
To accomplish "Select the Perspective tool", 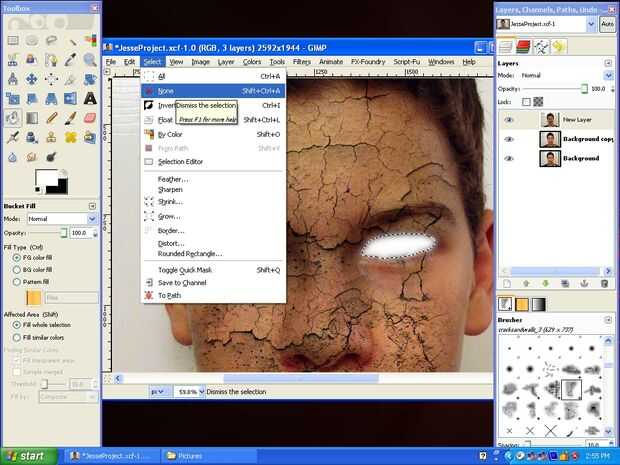I will [x=51, y=98].
